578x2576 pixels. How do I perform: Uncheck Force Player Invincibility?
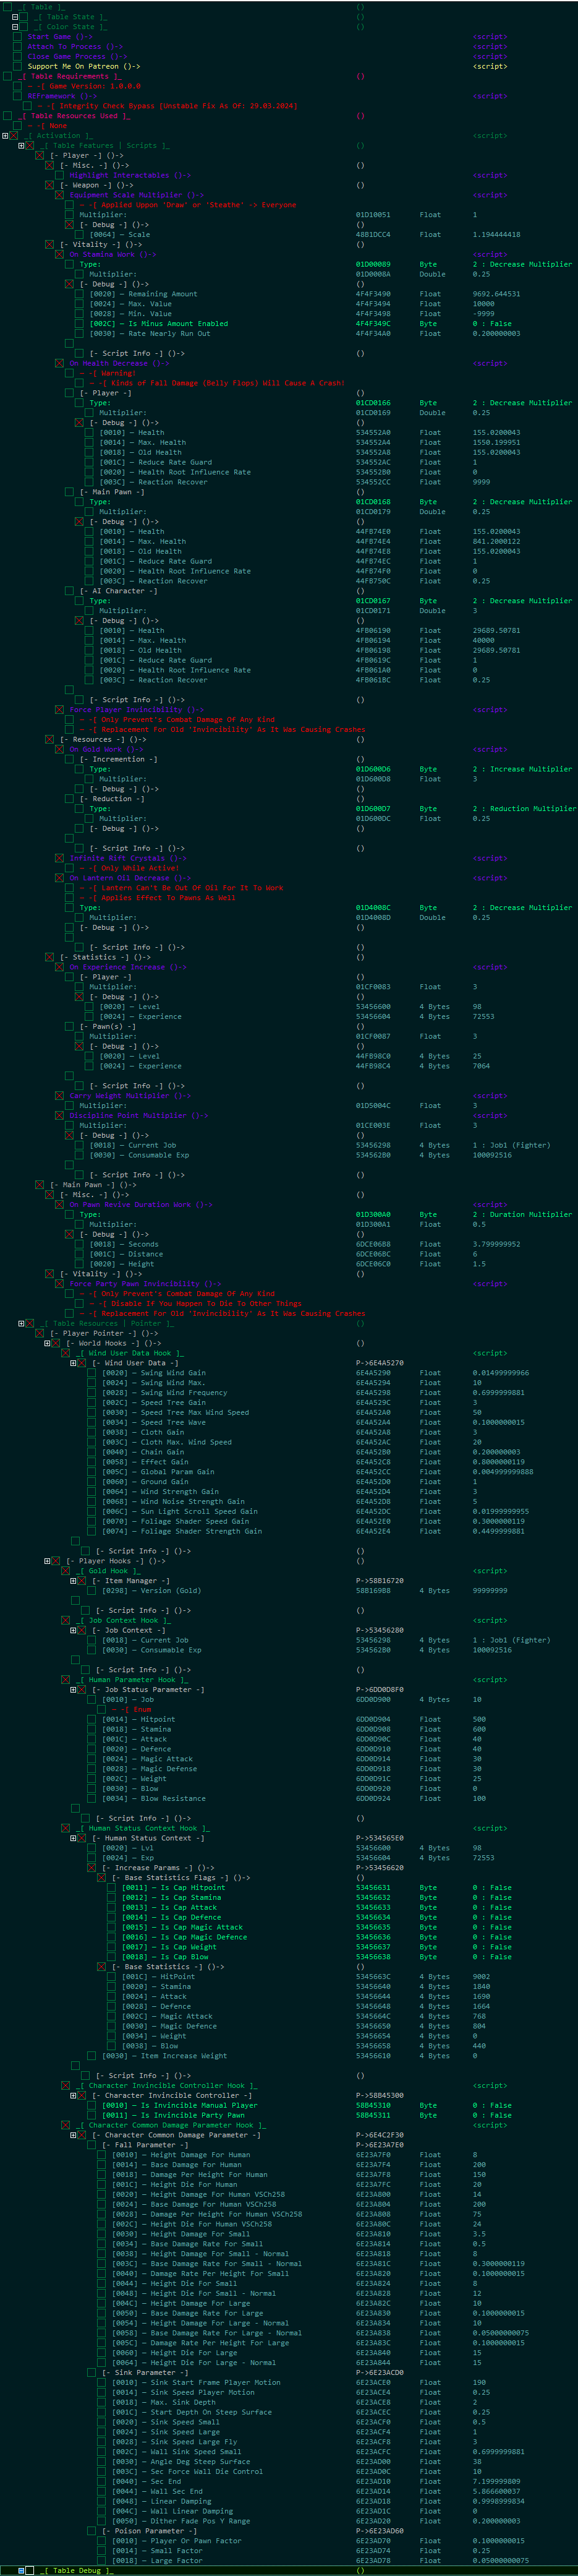click(59, 709)
